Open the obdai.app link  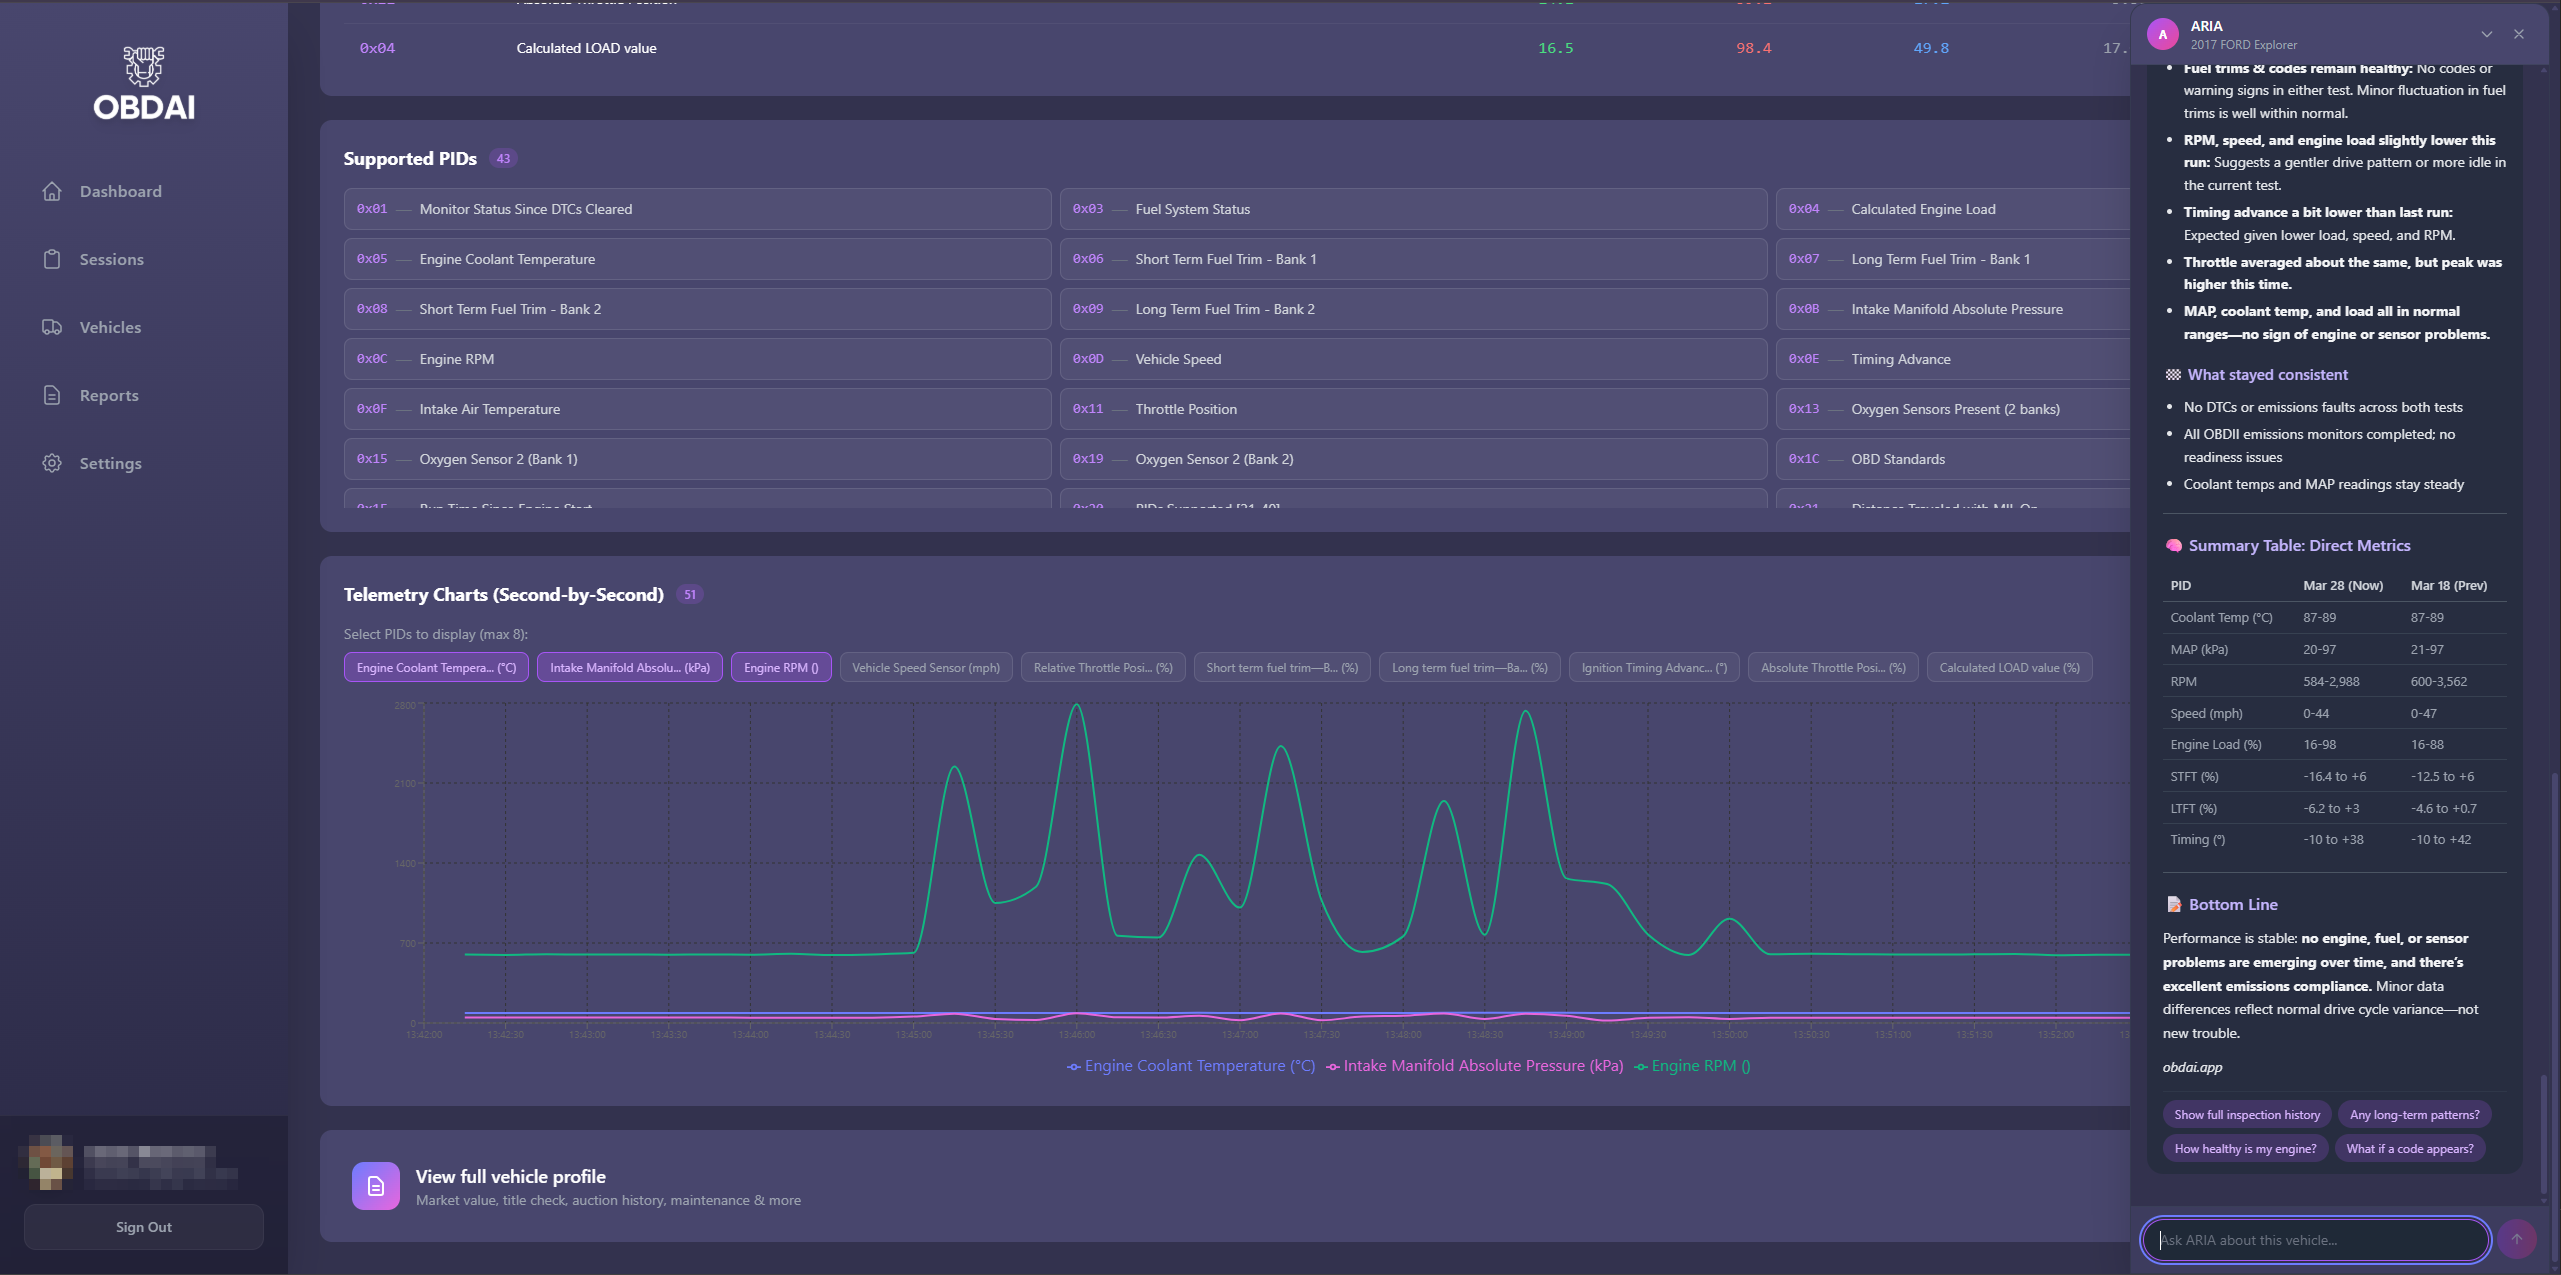pos(2192,1067)
